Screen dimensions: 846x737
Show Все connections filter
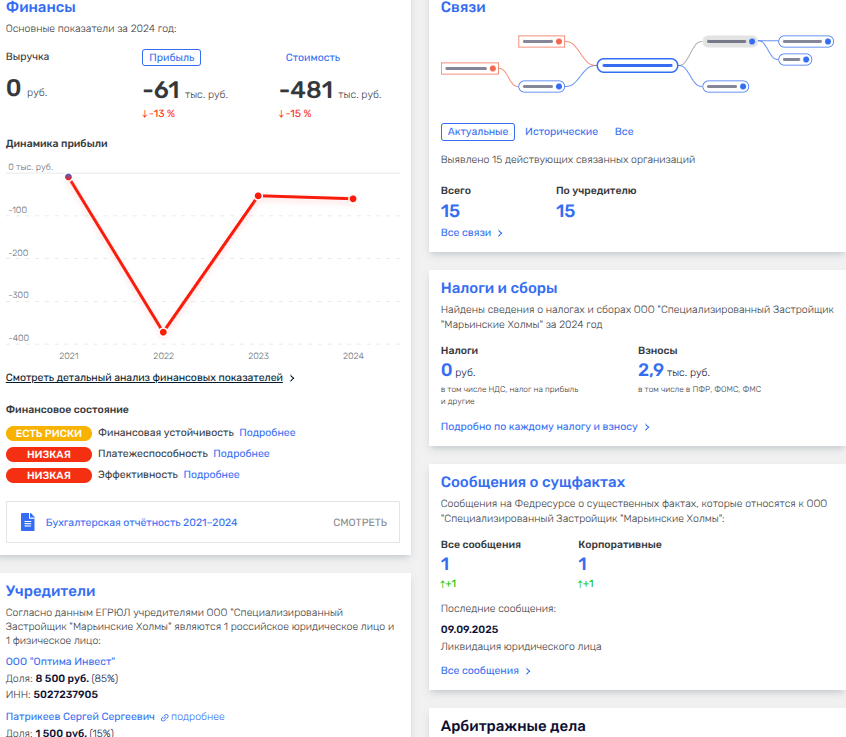pyautogui.click(x=624, y=132)
